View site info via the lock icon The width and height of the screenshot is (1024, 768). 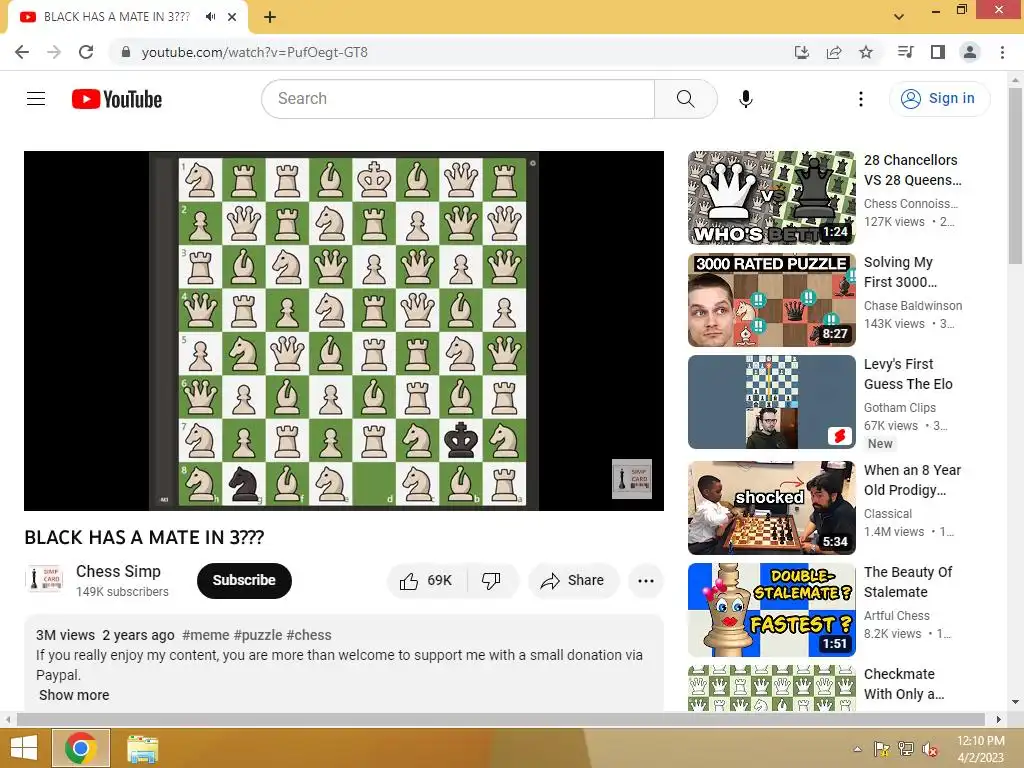pyautogui.click(x=126, y=52)
